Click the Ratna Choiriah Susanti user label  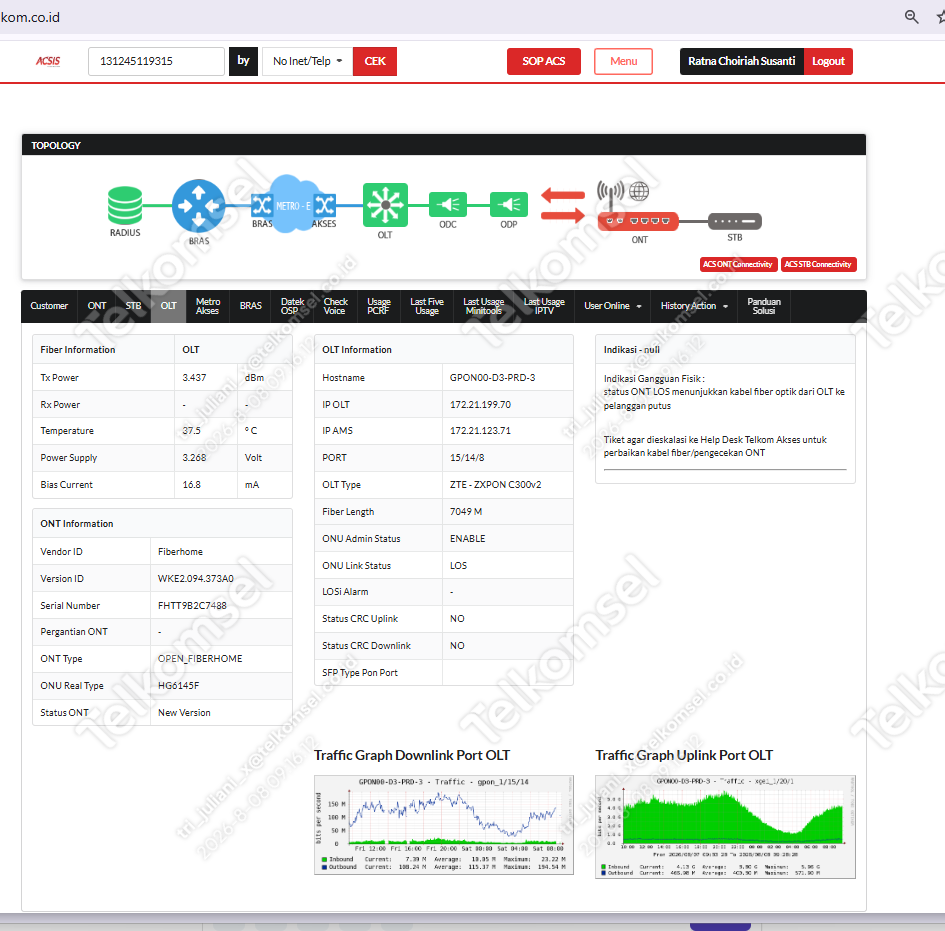coord(742,61)
